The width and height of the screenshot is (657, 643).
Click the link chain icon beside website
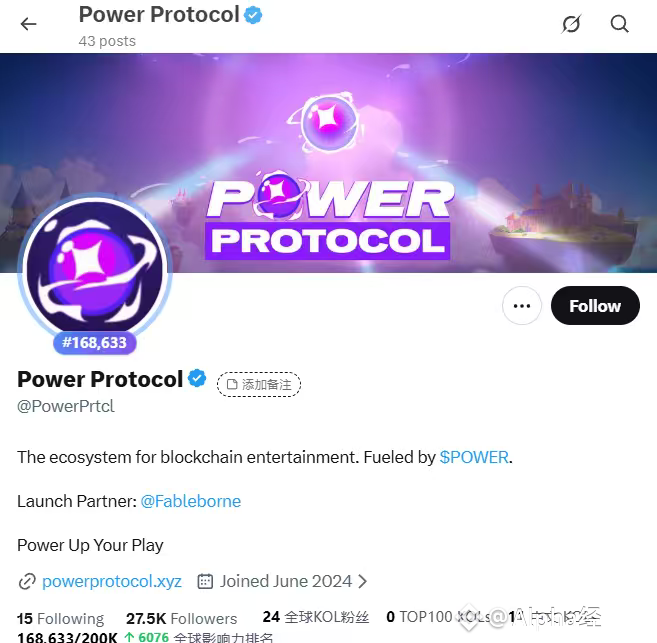(27, 581)
